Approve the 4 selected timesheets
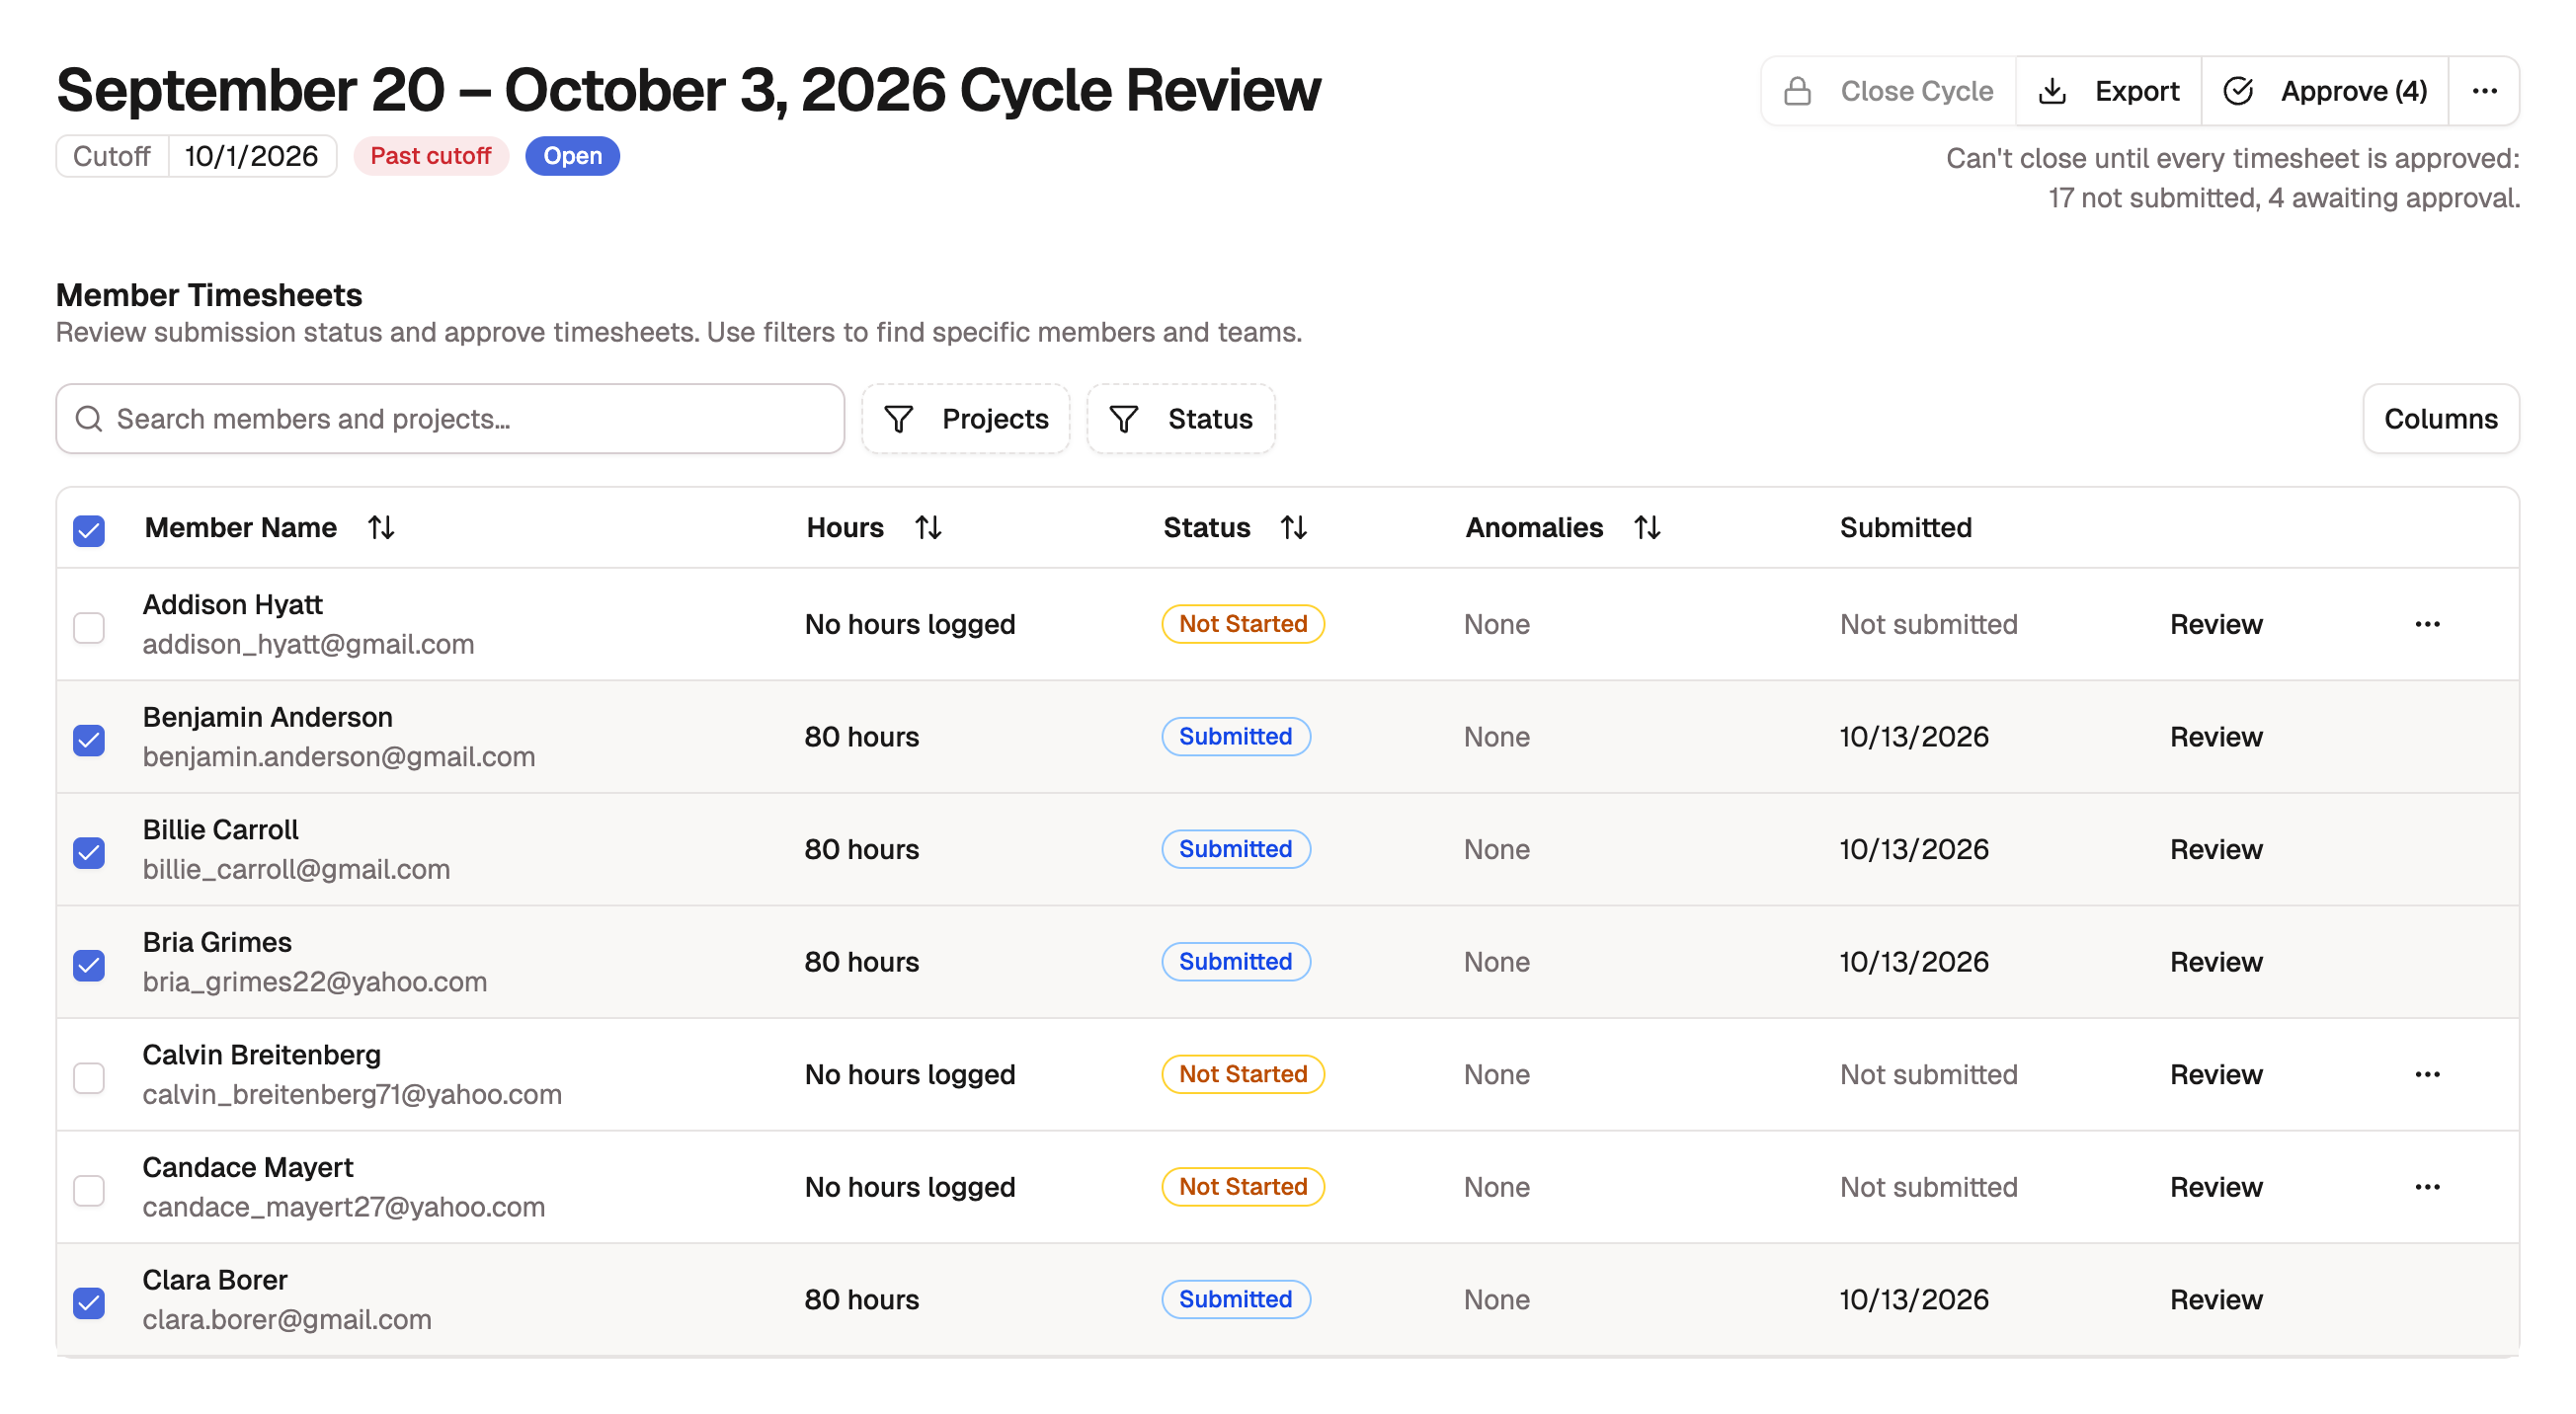Viewport: 2576px width, 1414px height. point(2324,91)
